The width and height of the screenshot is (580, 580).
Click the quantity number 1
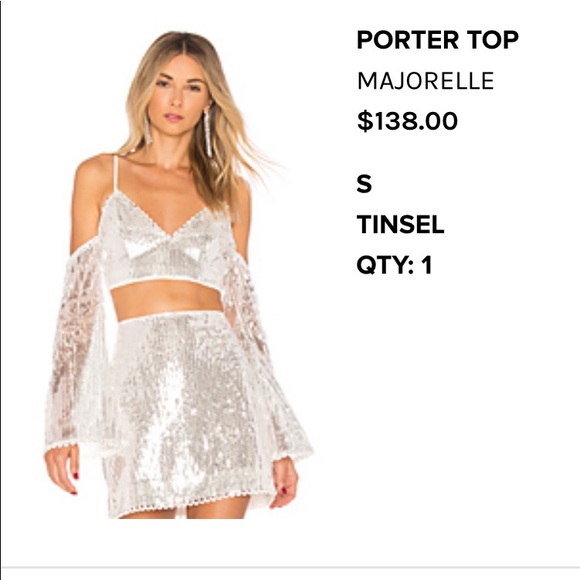pyautogui.click(x=427, y=265)
